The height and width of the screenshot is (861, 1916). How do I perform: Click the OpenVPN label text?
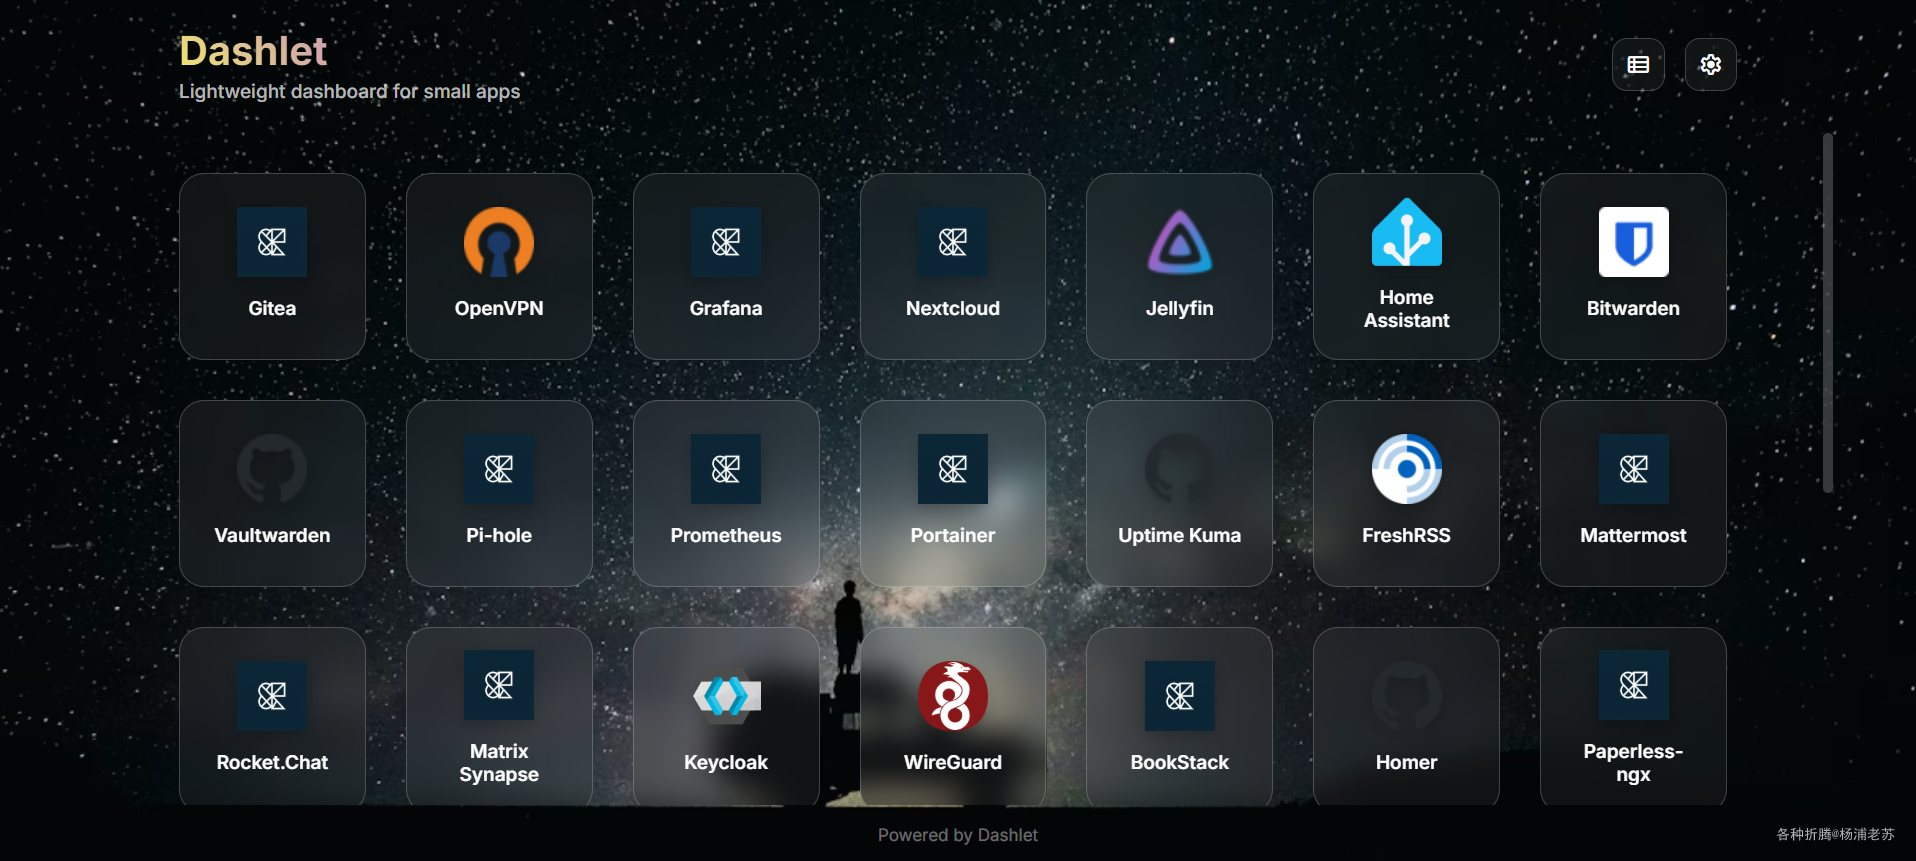(499, 308)
